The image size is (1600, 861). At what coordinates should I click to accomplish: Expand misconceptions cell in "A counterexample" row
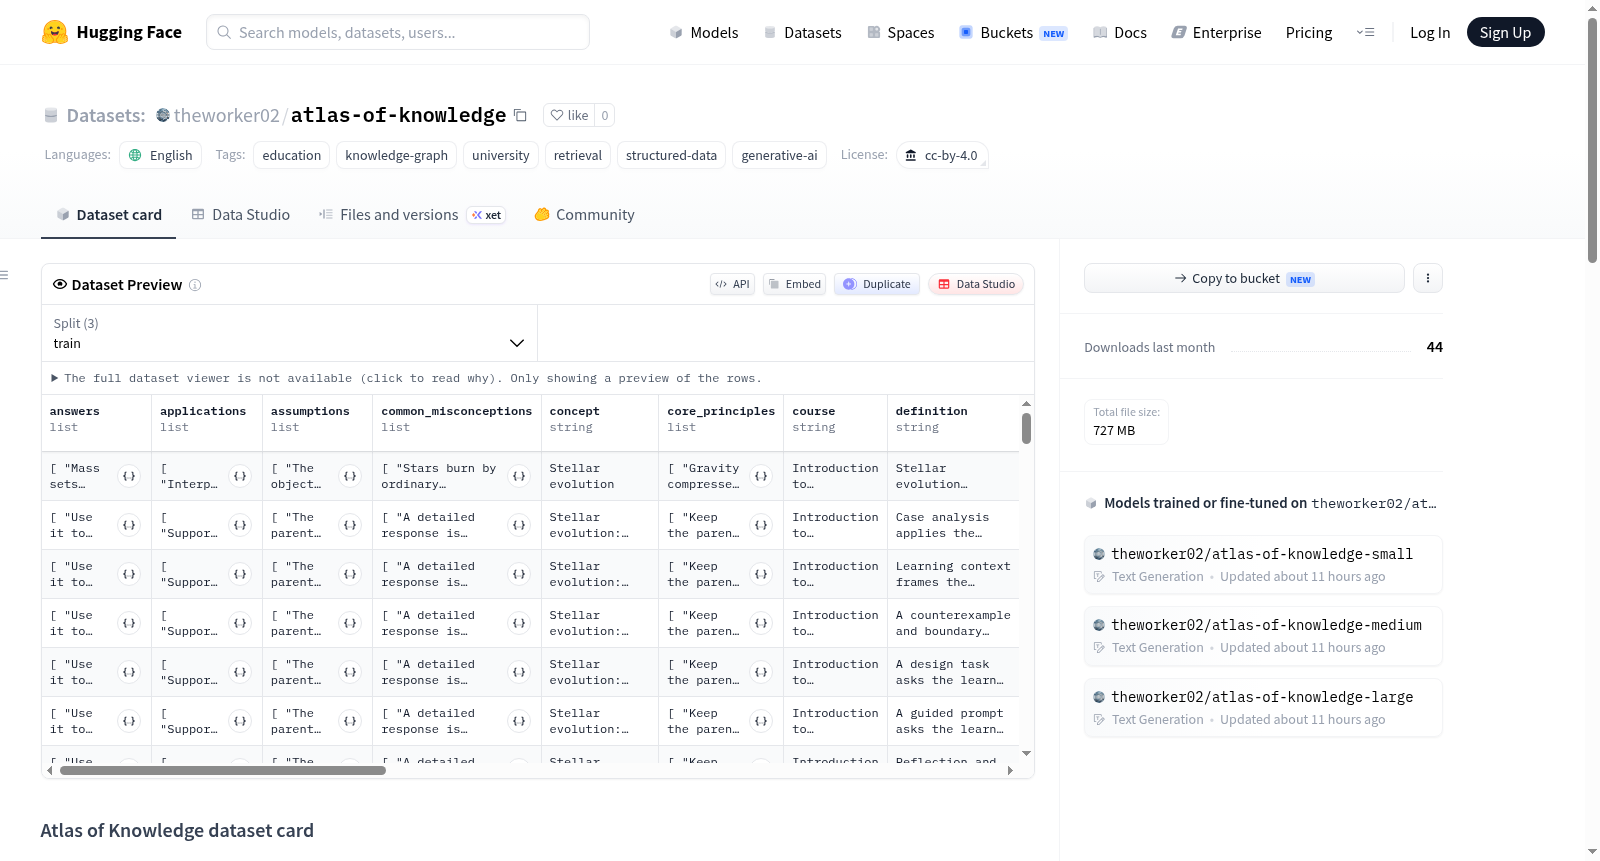tap(519, 623)
